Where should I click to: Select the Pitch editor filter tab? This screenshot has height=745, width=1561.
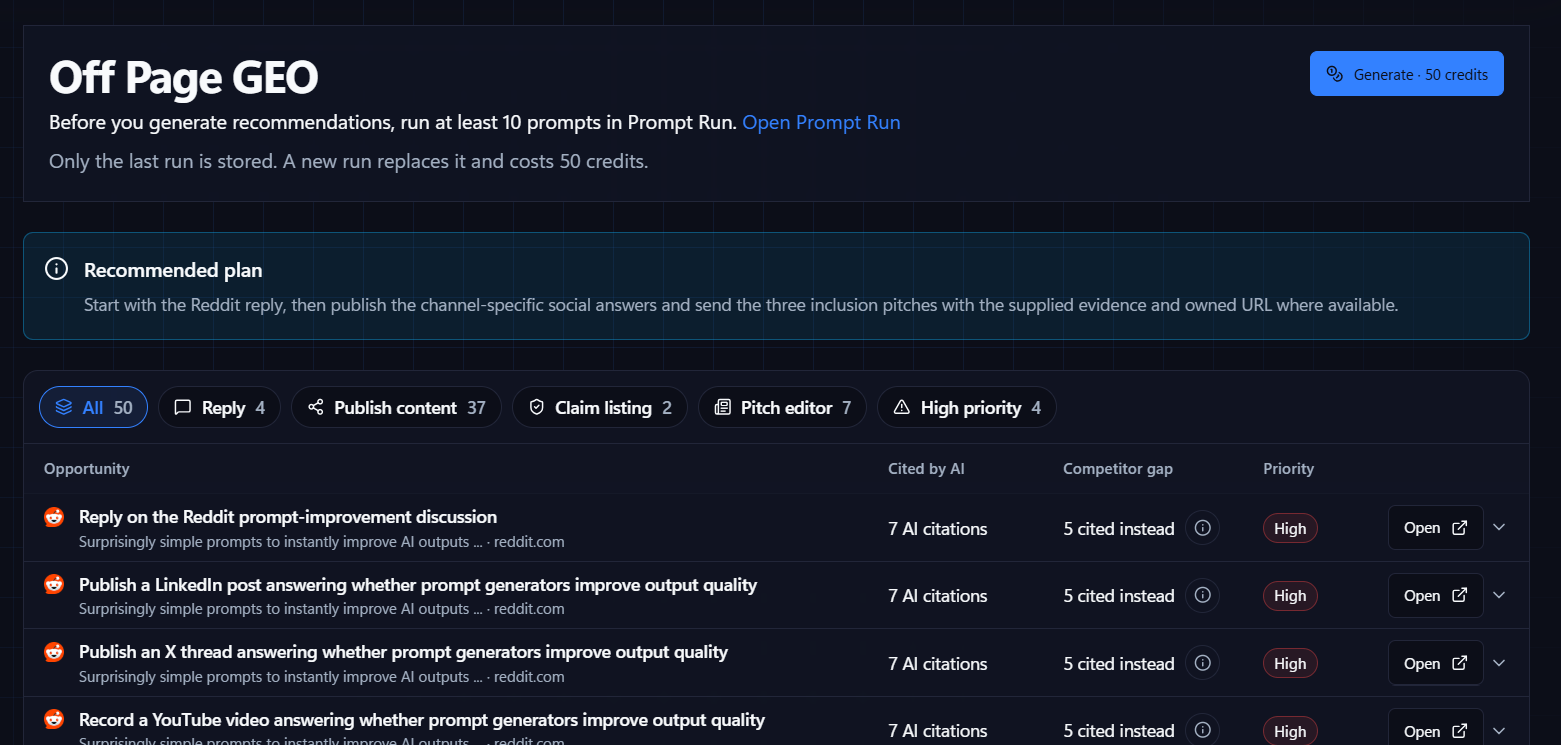tap(782, 407)
